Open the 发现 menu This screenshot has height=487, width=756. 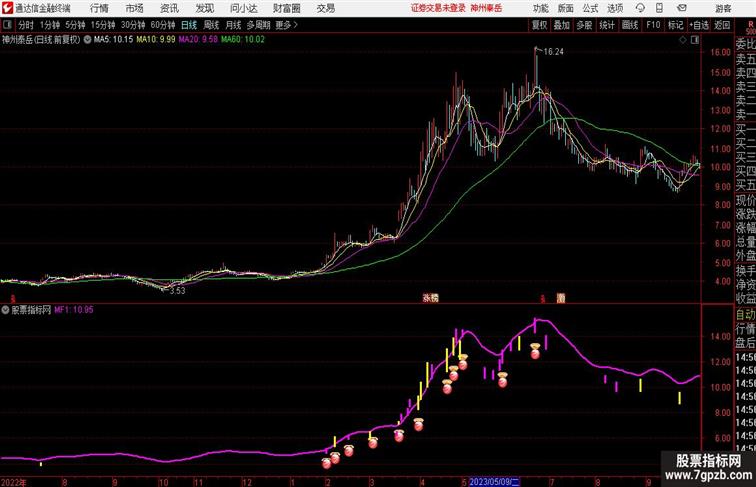coord(204,8)
